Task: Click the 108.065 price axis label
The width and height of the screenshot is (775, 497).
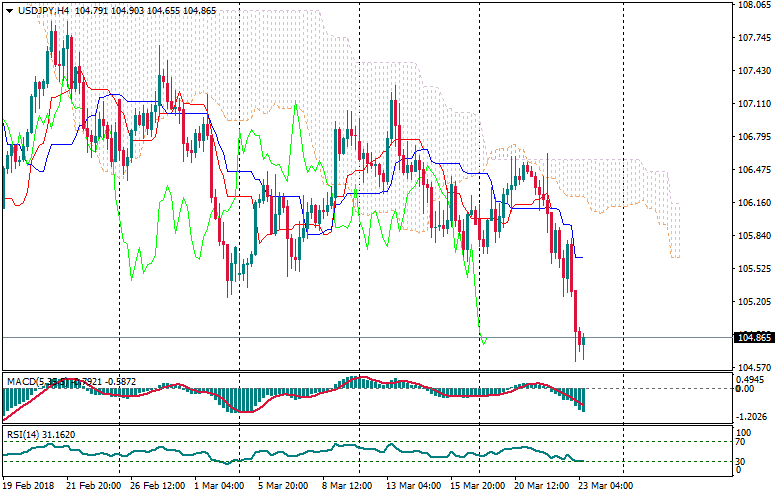Action: (753, 6)
